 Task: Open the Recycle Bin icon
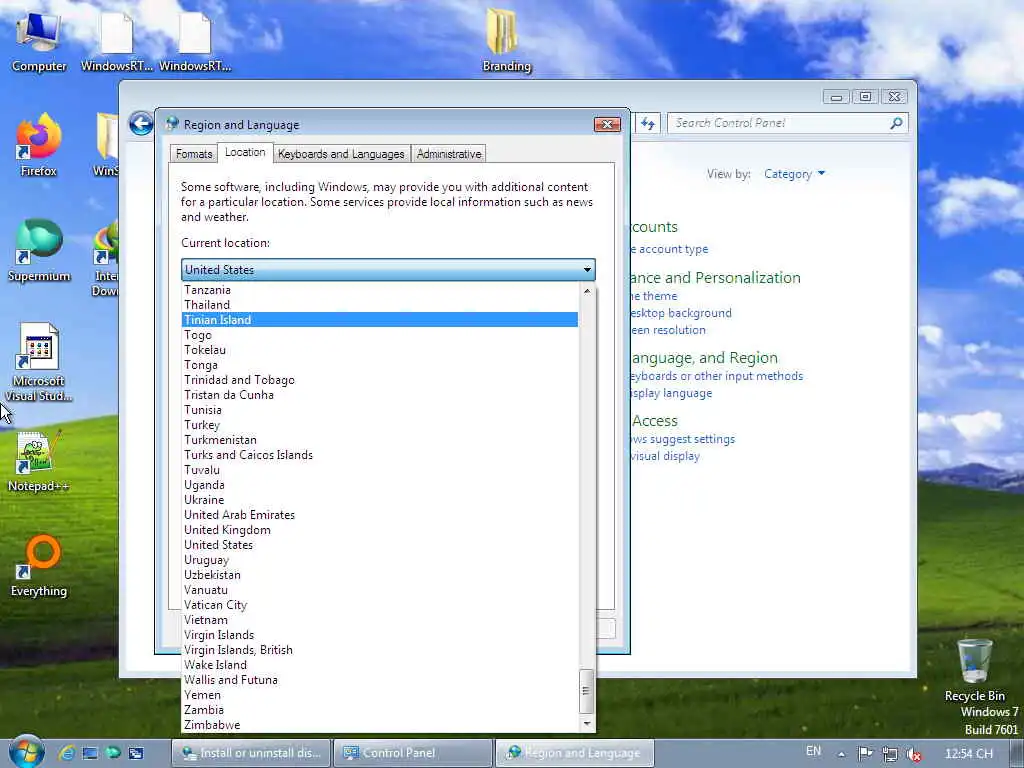(x=974, y=671)
